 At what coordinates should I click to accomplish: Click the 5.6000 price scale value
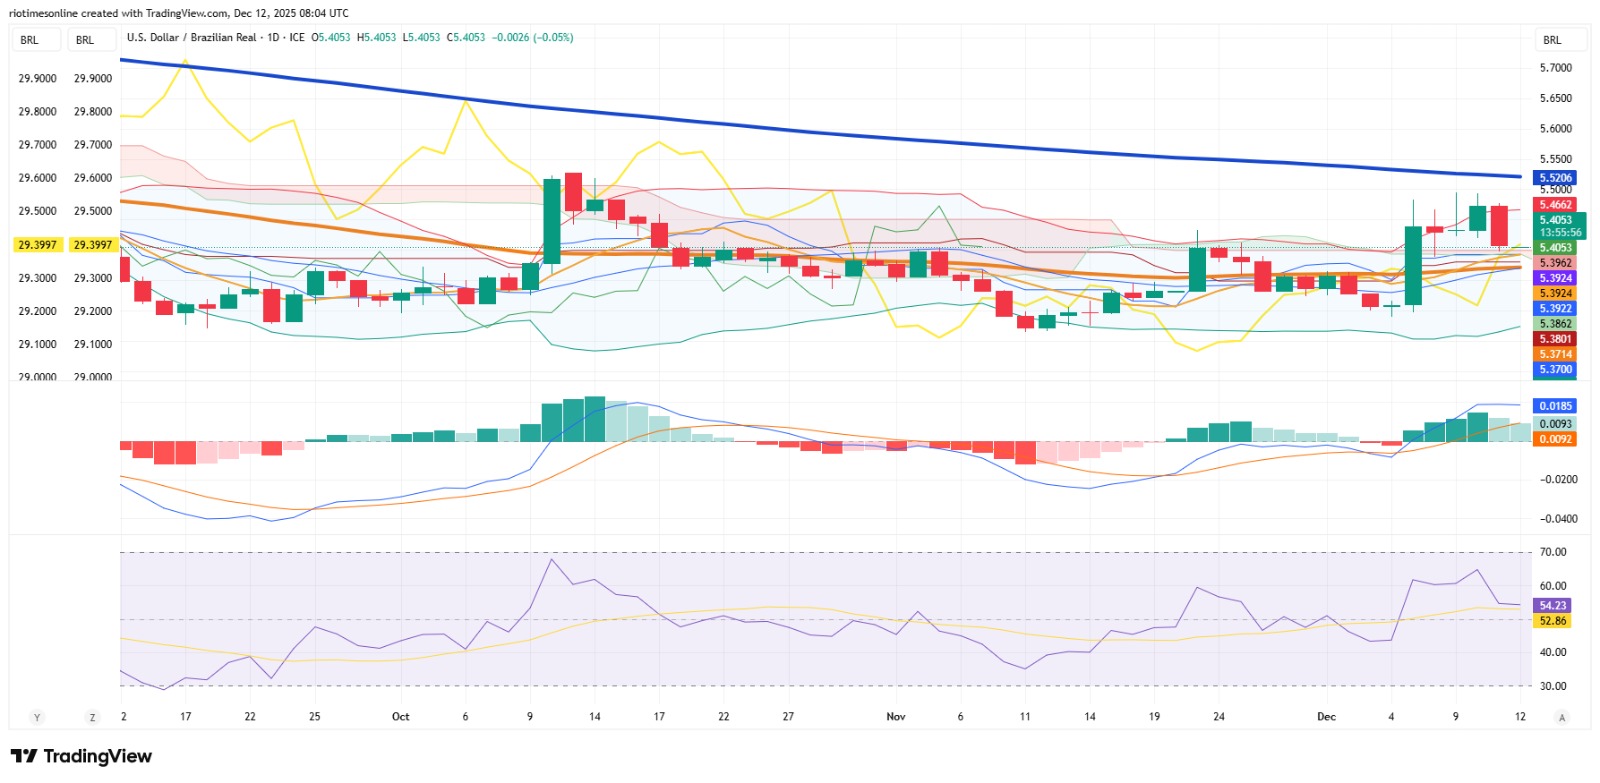tap(1556, 129)
